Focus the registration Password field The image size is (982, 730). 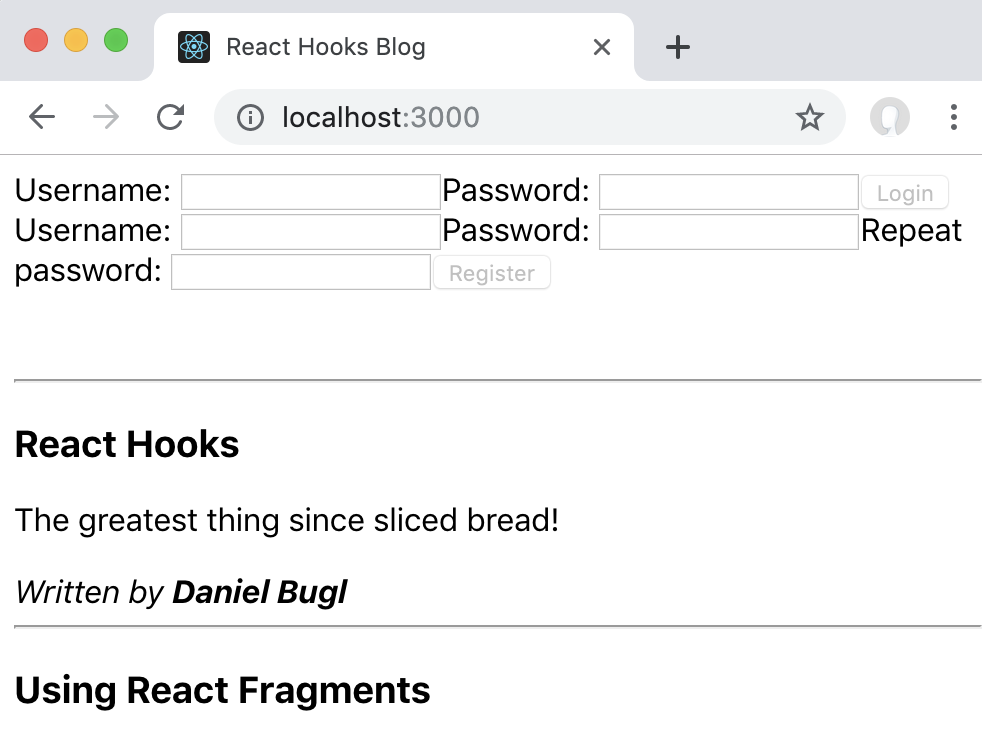point(728,232)
